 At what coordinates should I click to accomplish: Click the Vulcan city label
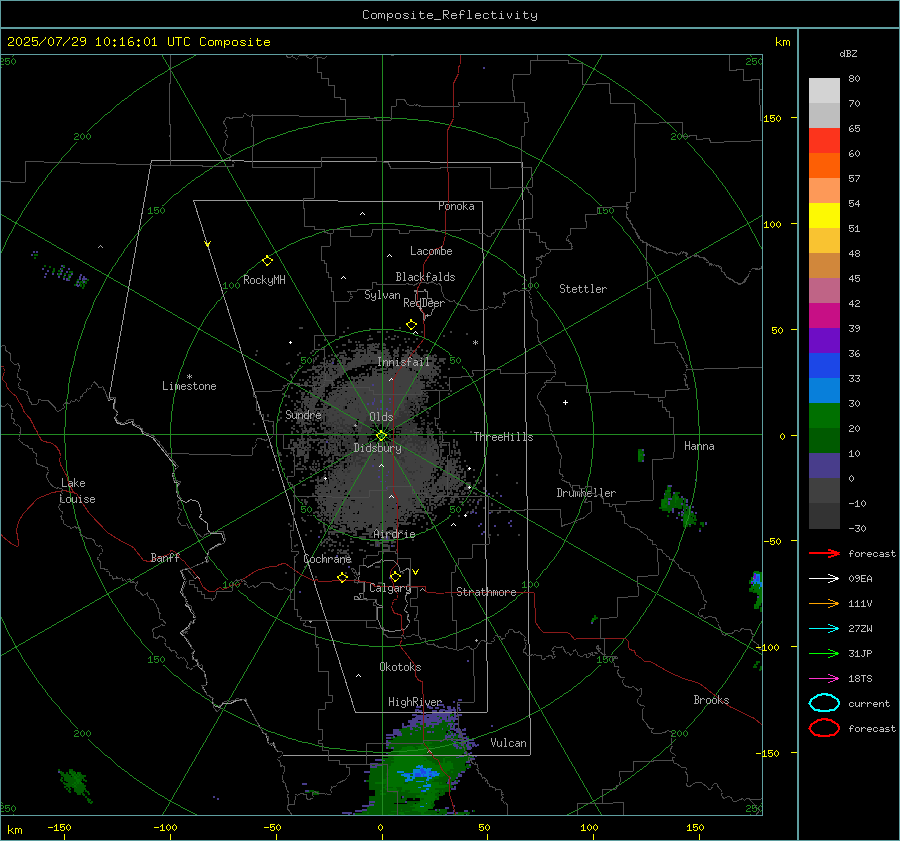(508, 743)
